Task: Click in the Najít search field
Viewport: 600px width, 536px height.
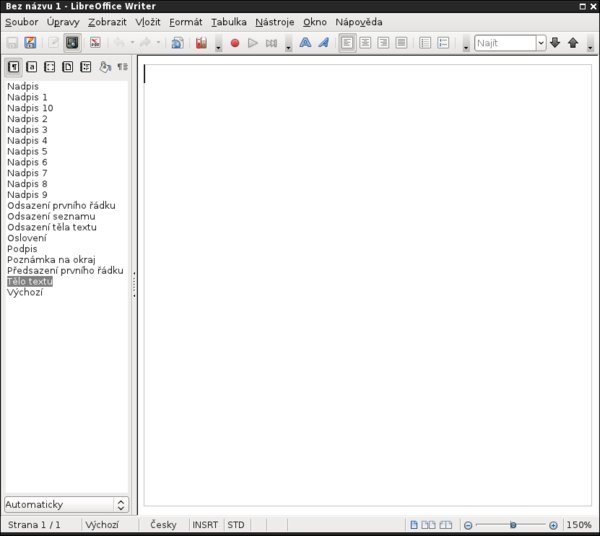Action: pos(505,43)
